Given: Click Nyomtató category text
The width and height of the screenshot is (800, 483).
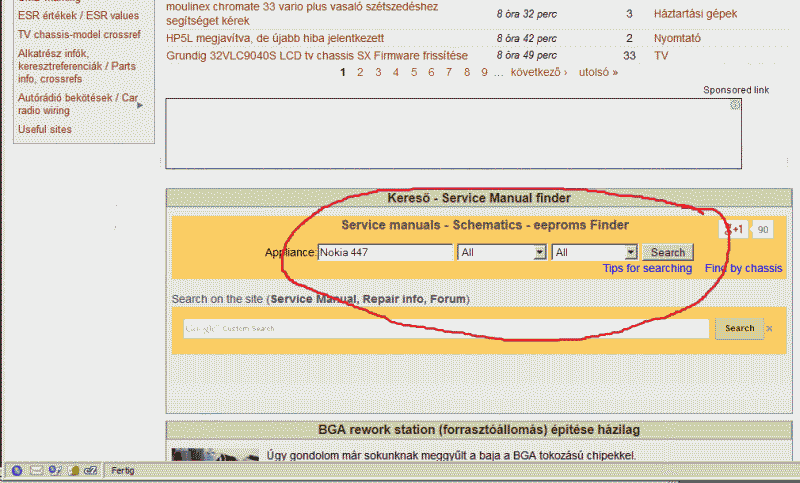Looking at the screenshot, I should [x=677, y=38].
